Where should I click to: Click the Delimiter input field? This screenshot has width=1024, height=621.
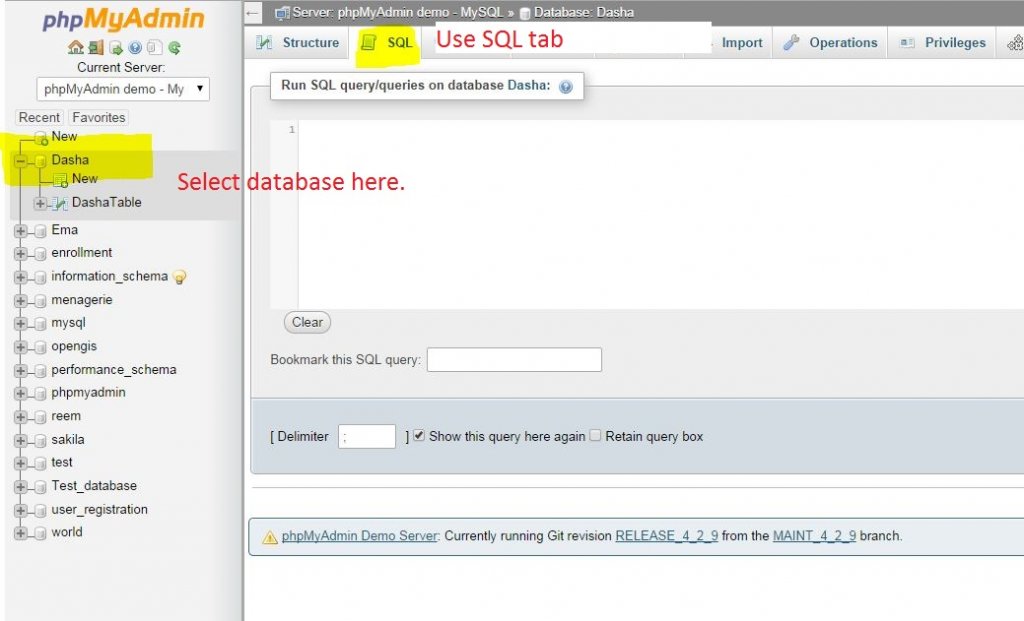(366, 436)
